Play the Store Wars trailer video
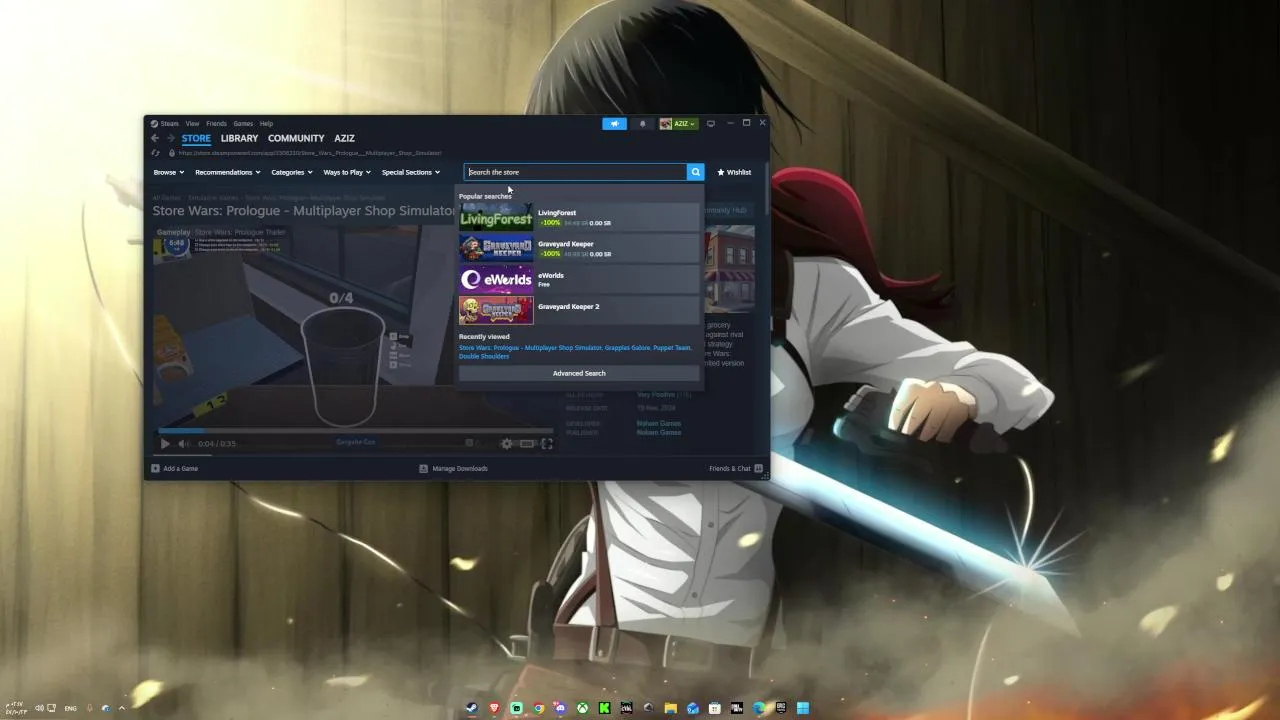Image resolution: width=1280 pixels, height=720 pixels. [165, 443]
